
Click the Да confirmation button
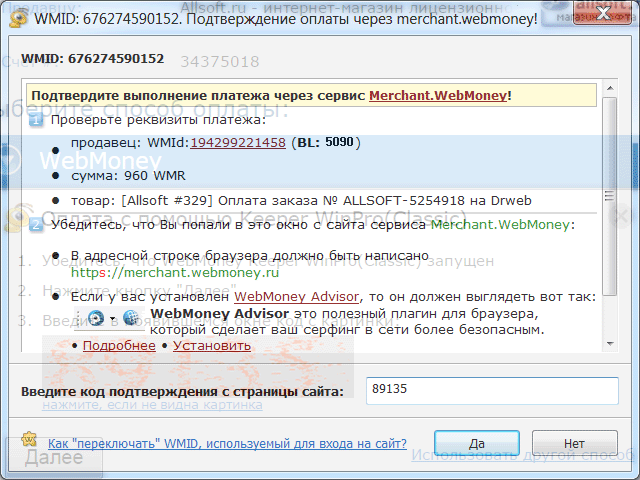477,443
